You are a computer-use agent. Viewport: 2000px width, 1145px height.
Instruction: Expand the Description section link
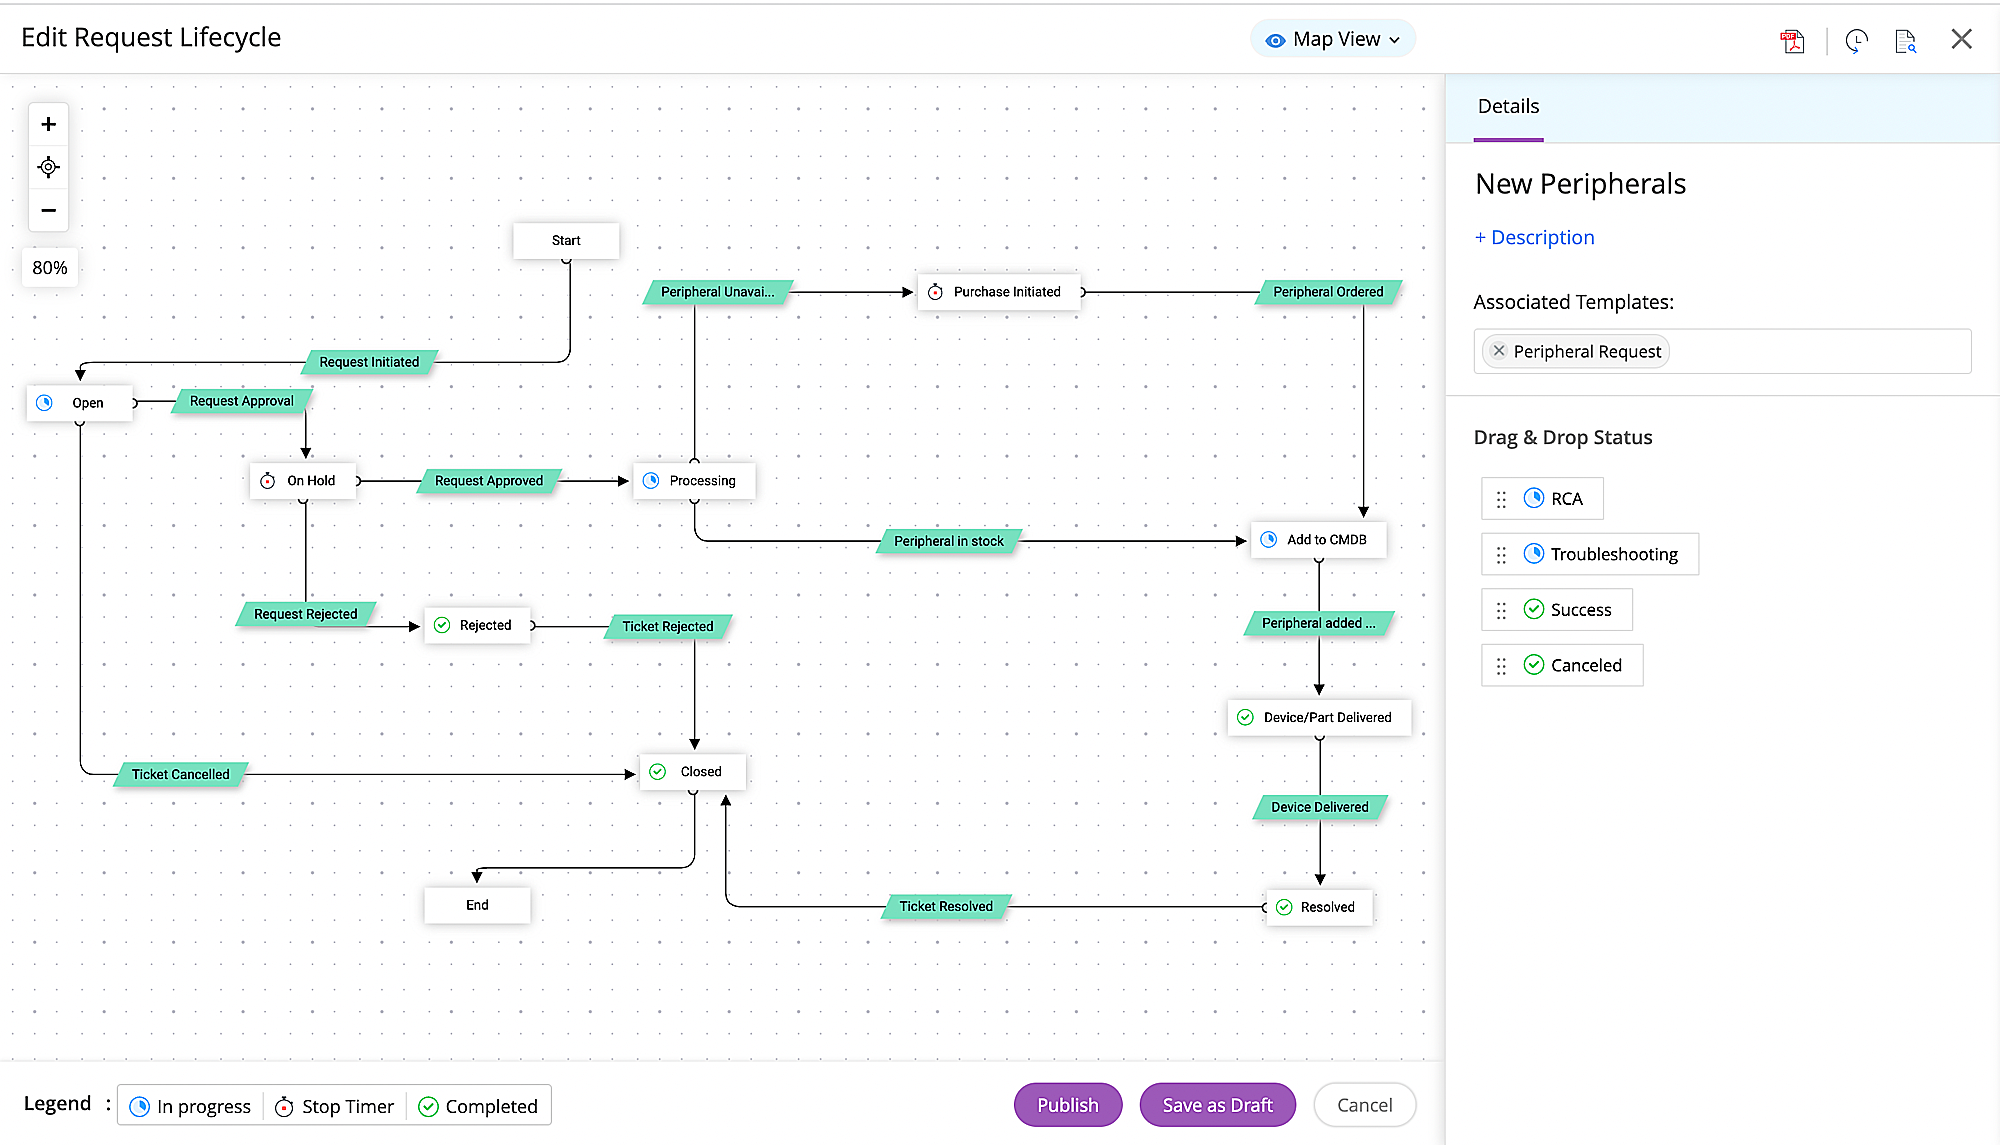click(1534, 238)
